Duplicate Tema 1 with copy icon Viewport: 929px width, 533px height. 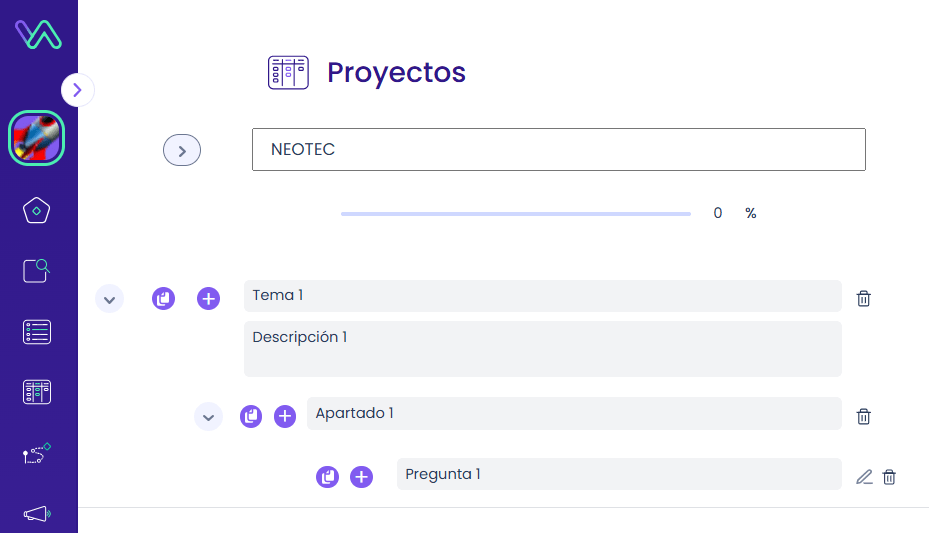point(164,298)
